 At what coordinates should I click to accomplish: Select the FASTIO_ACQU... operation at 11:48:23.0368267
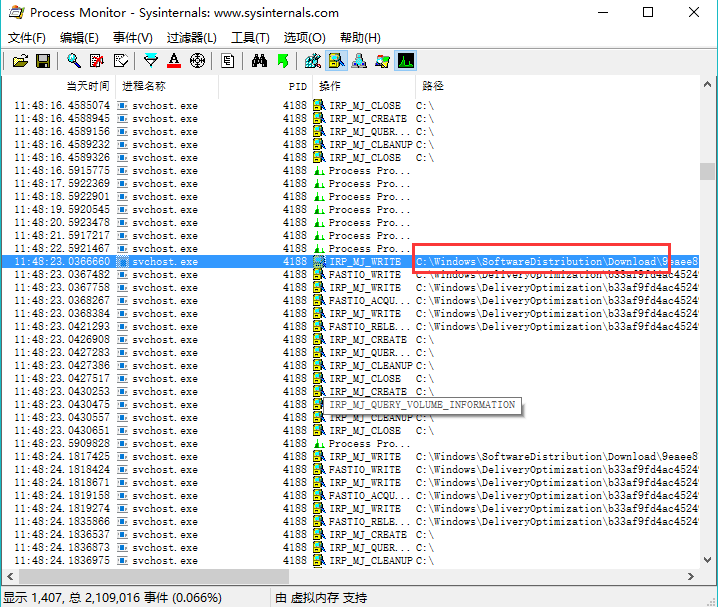click(369, 301)
